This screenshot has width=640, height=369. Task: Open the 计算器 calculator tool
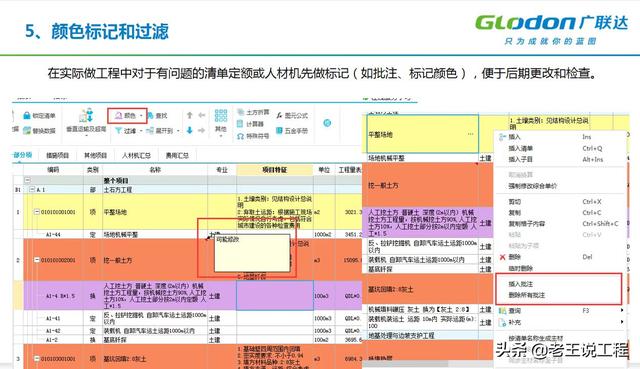[x=251, y=124]
